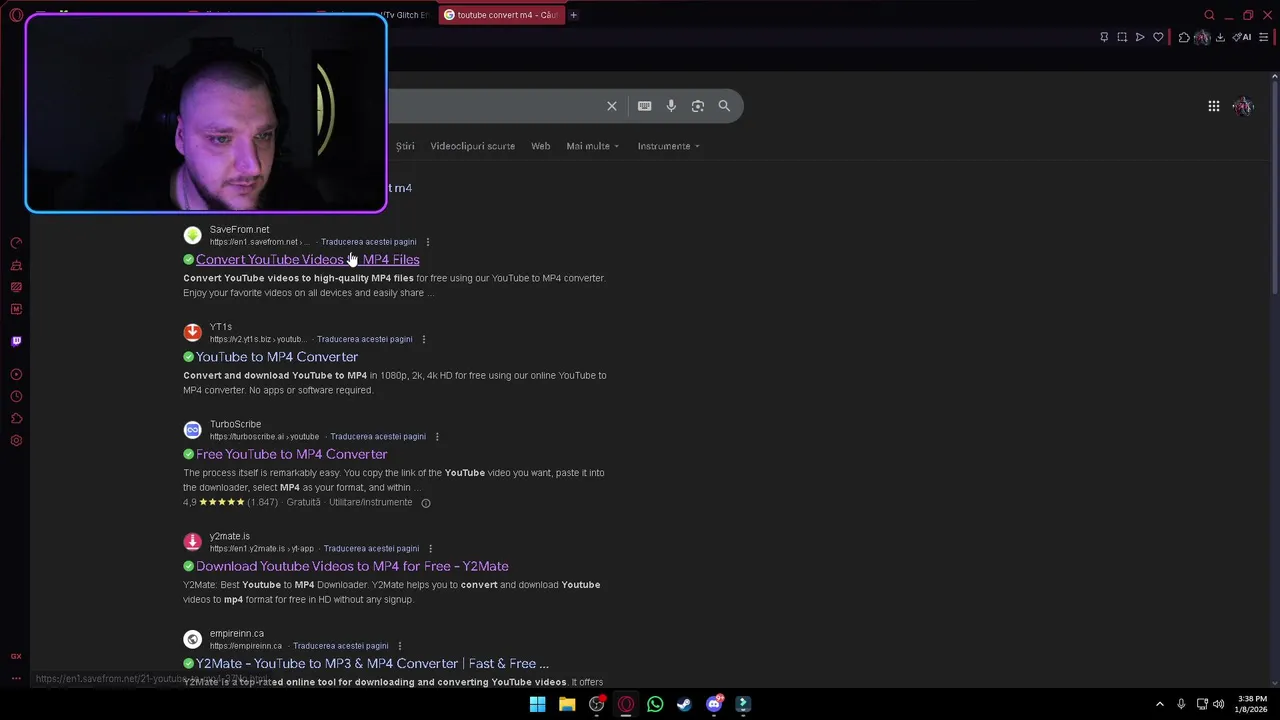The width and height of the screenshot is (1280, 720).
Task: Open more options for SaveFrom.net result
Action: coord(427,242)
